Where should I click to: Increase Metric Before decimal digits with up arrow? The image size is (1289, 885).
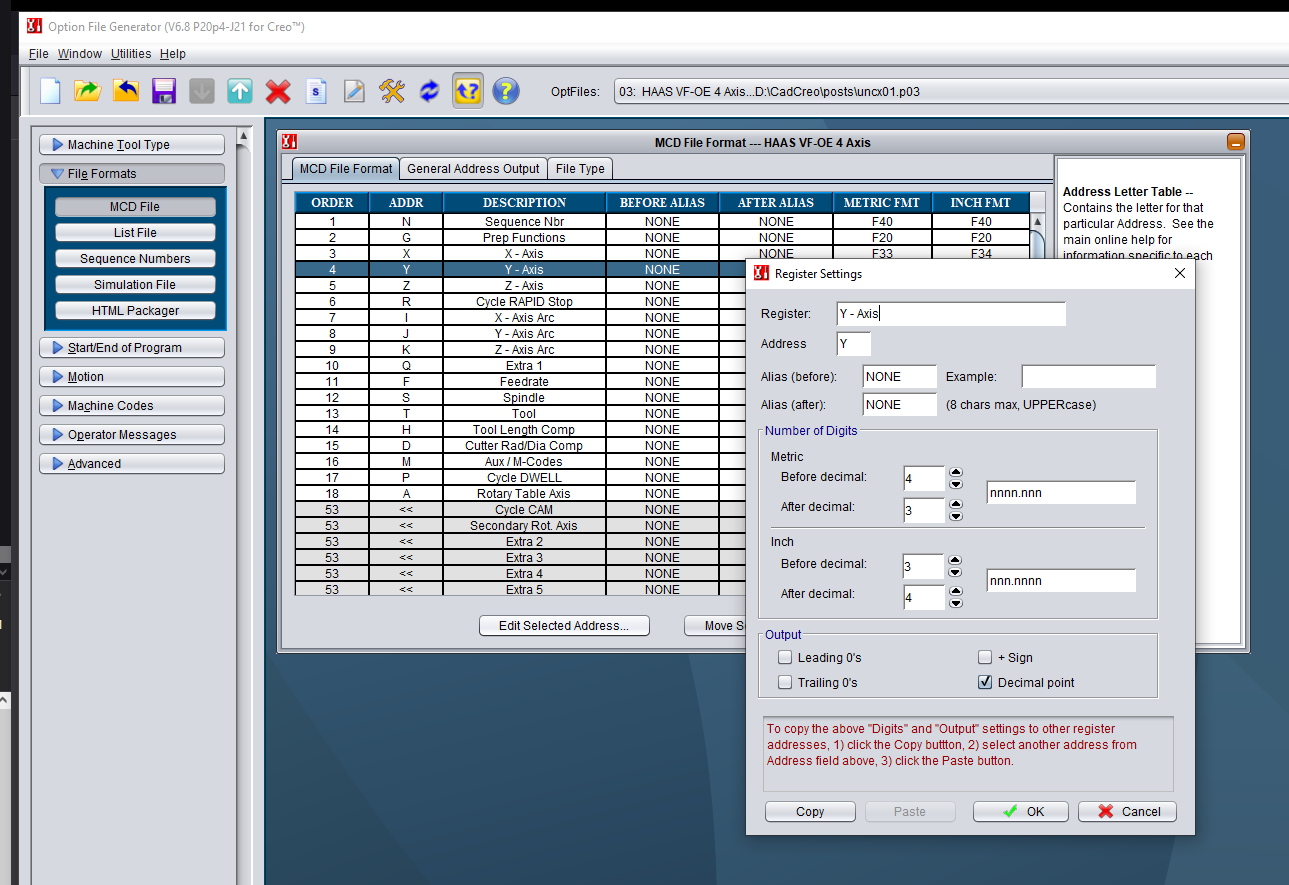pos(956,472)
